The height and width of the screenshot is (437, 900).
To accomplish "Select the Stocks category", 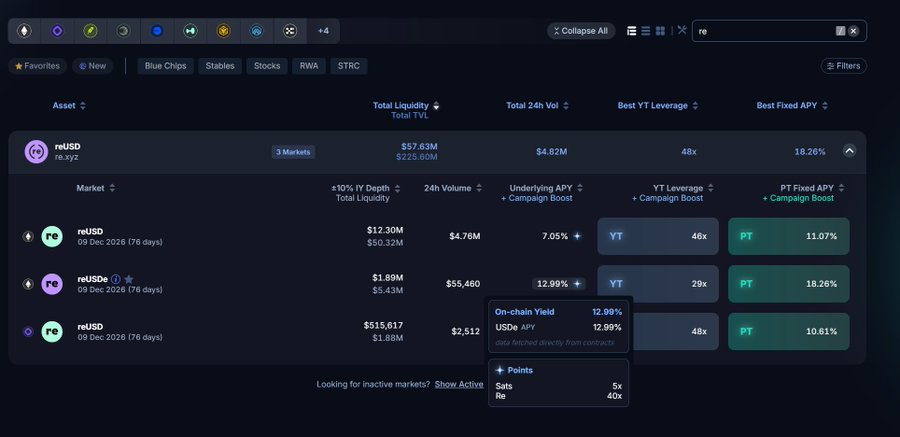I will [267, 66].
